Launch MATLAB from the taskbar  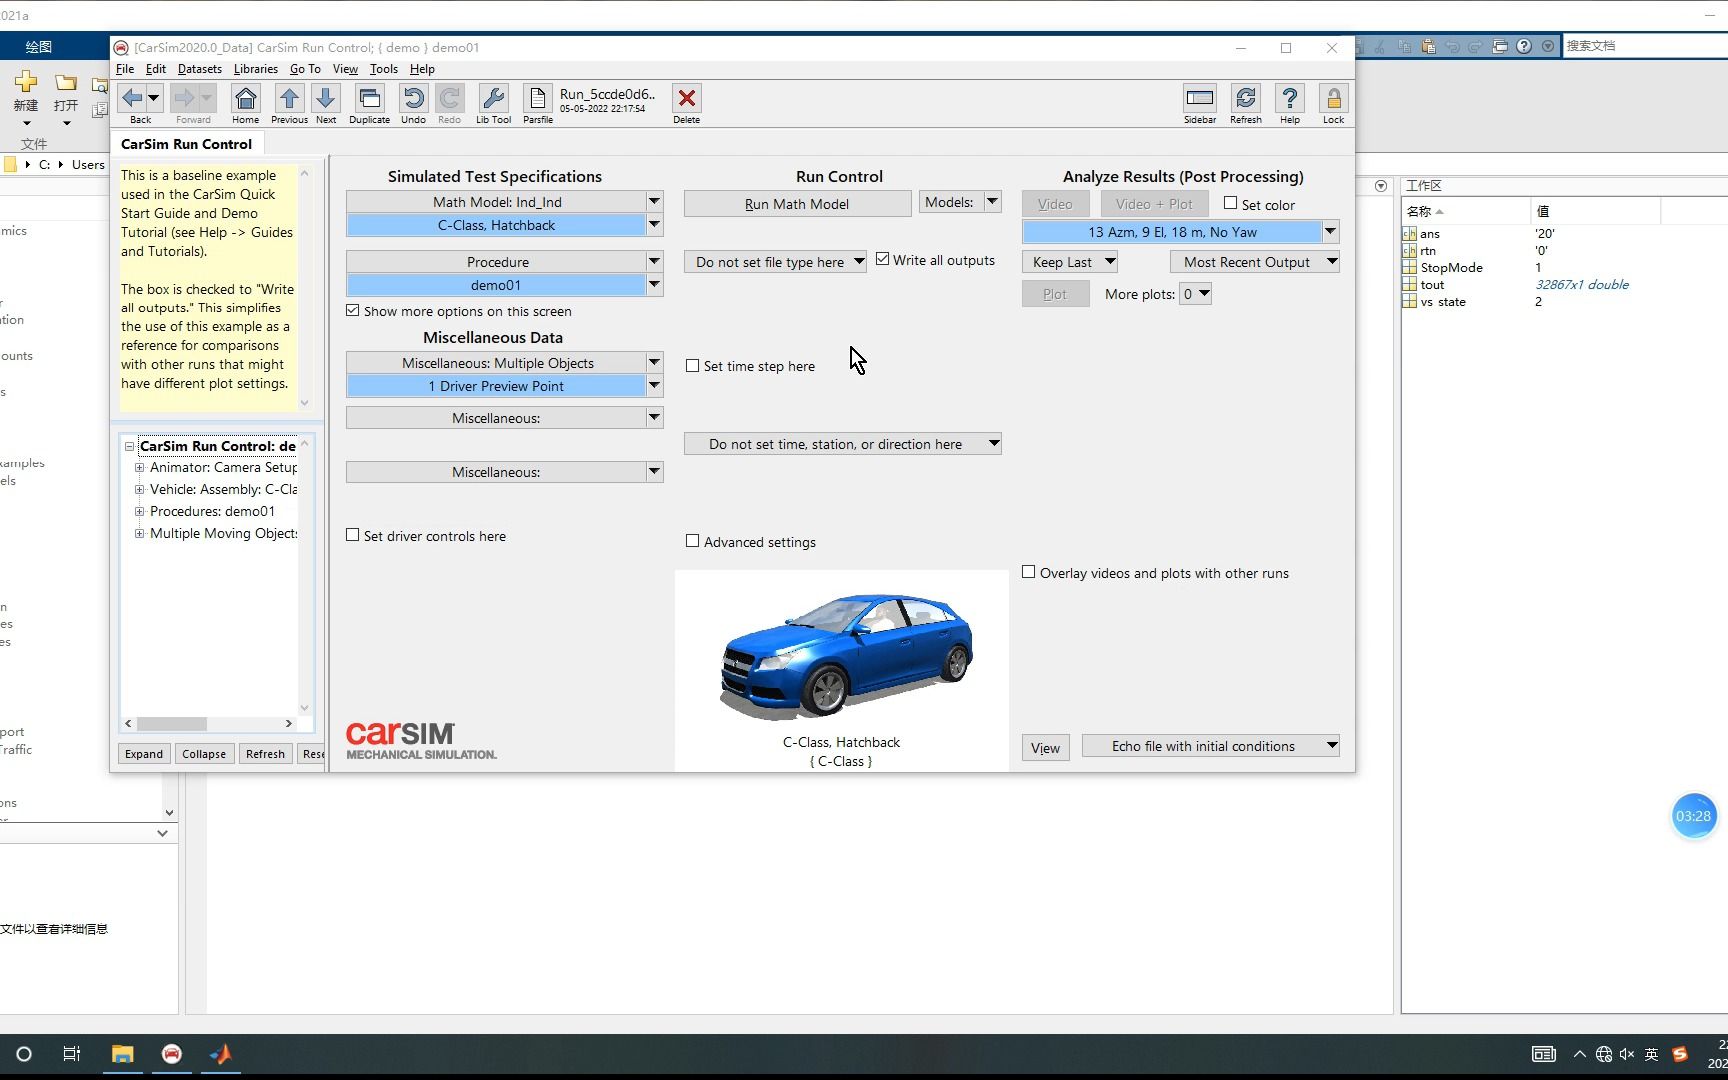[x=220, y=1054]
